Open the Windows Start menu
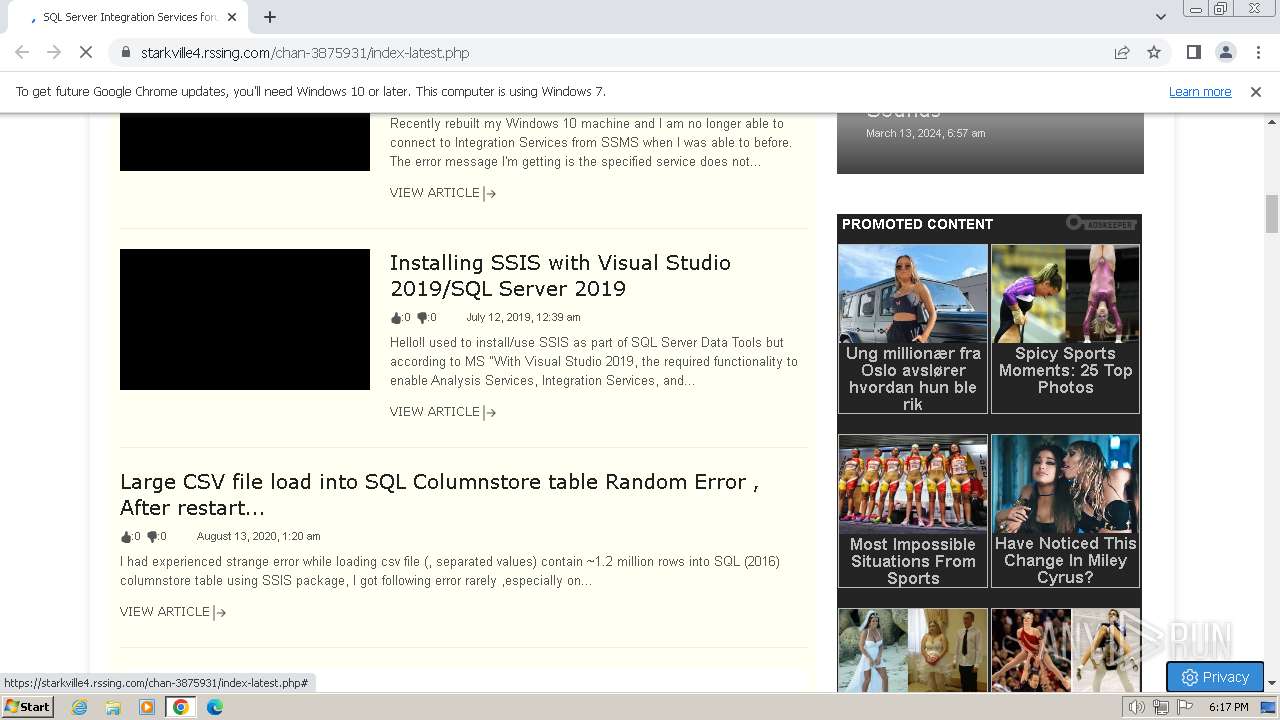Viewport: 1280px width, 720px height. (27, 707)
